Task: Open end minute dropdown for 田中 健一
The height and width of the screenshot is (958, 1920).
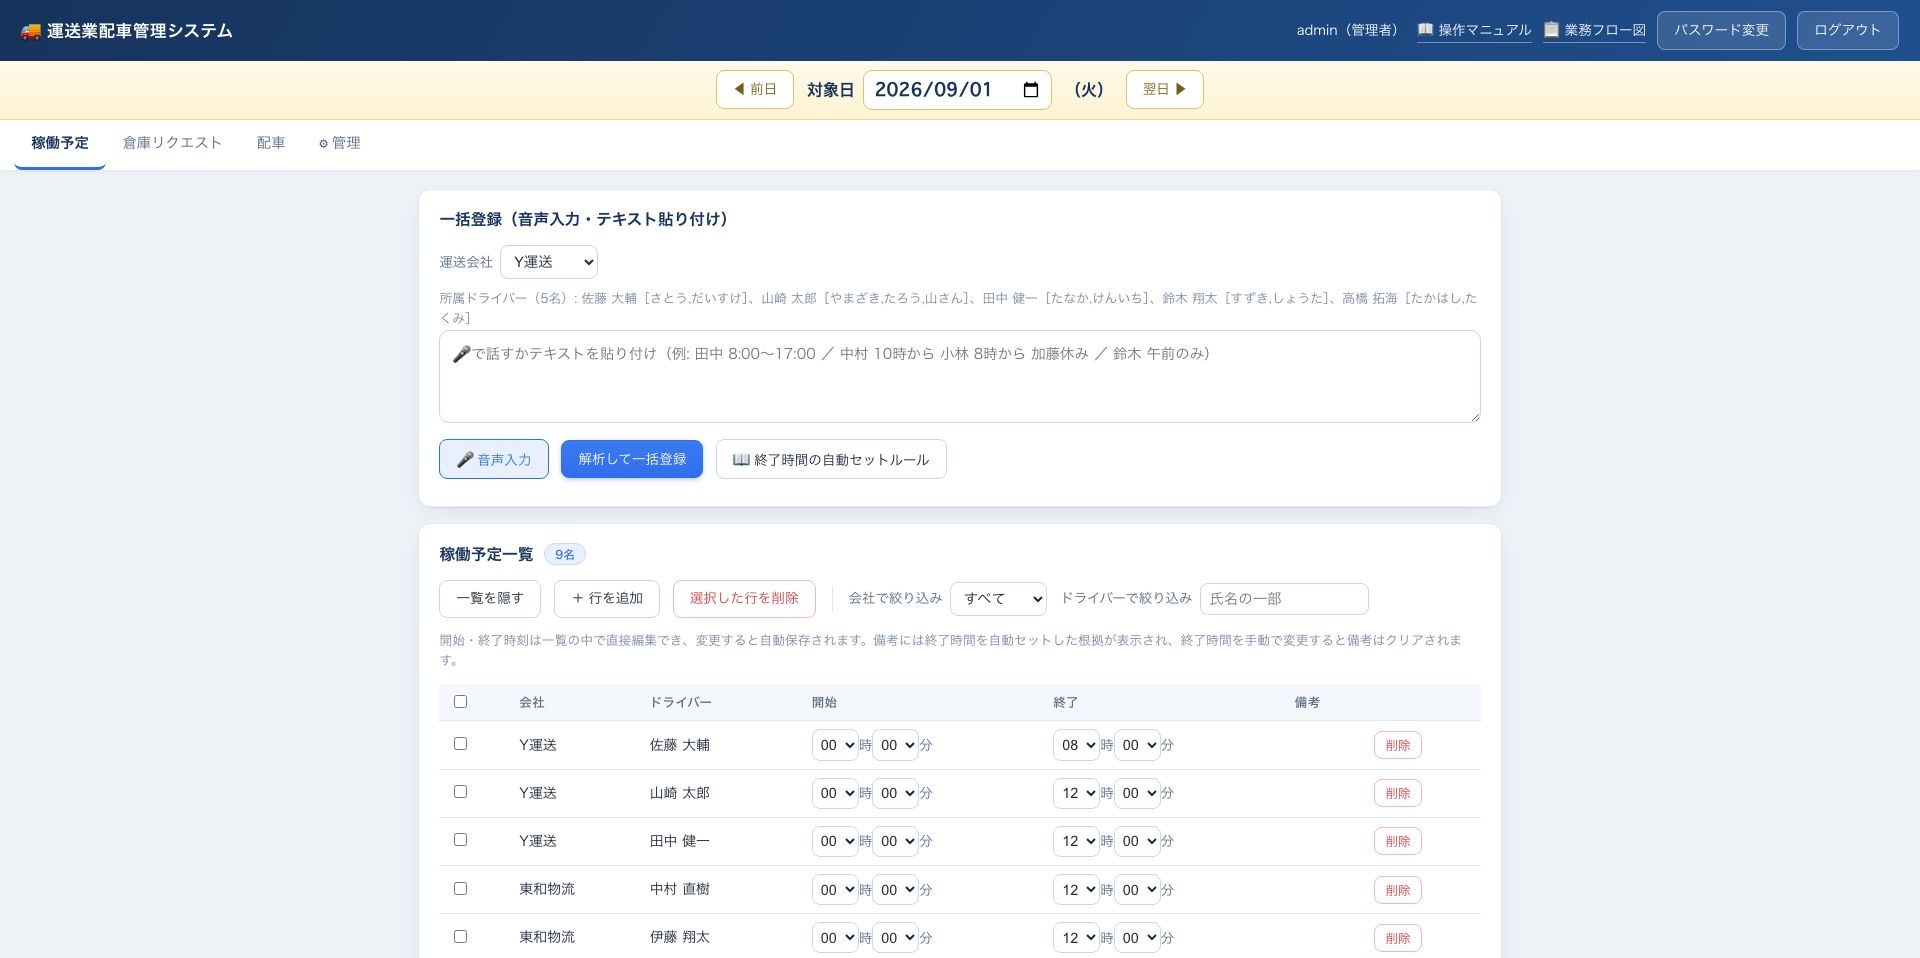Action: tap(1137, 841)
